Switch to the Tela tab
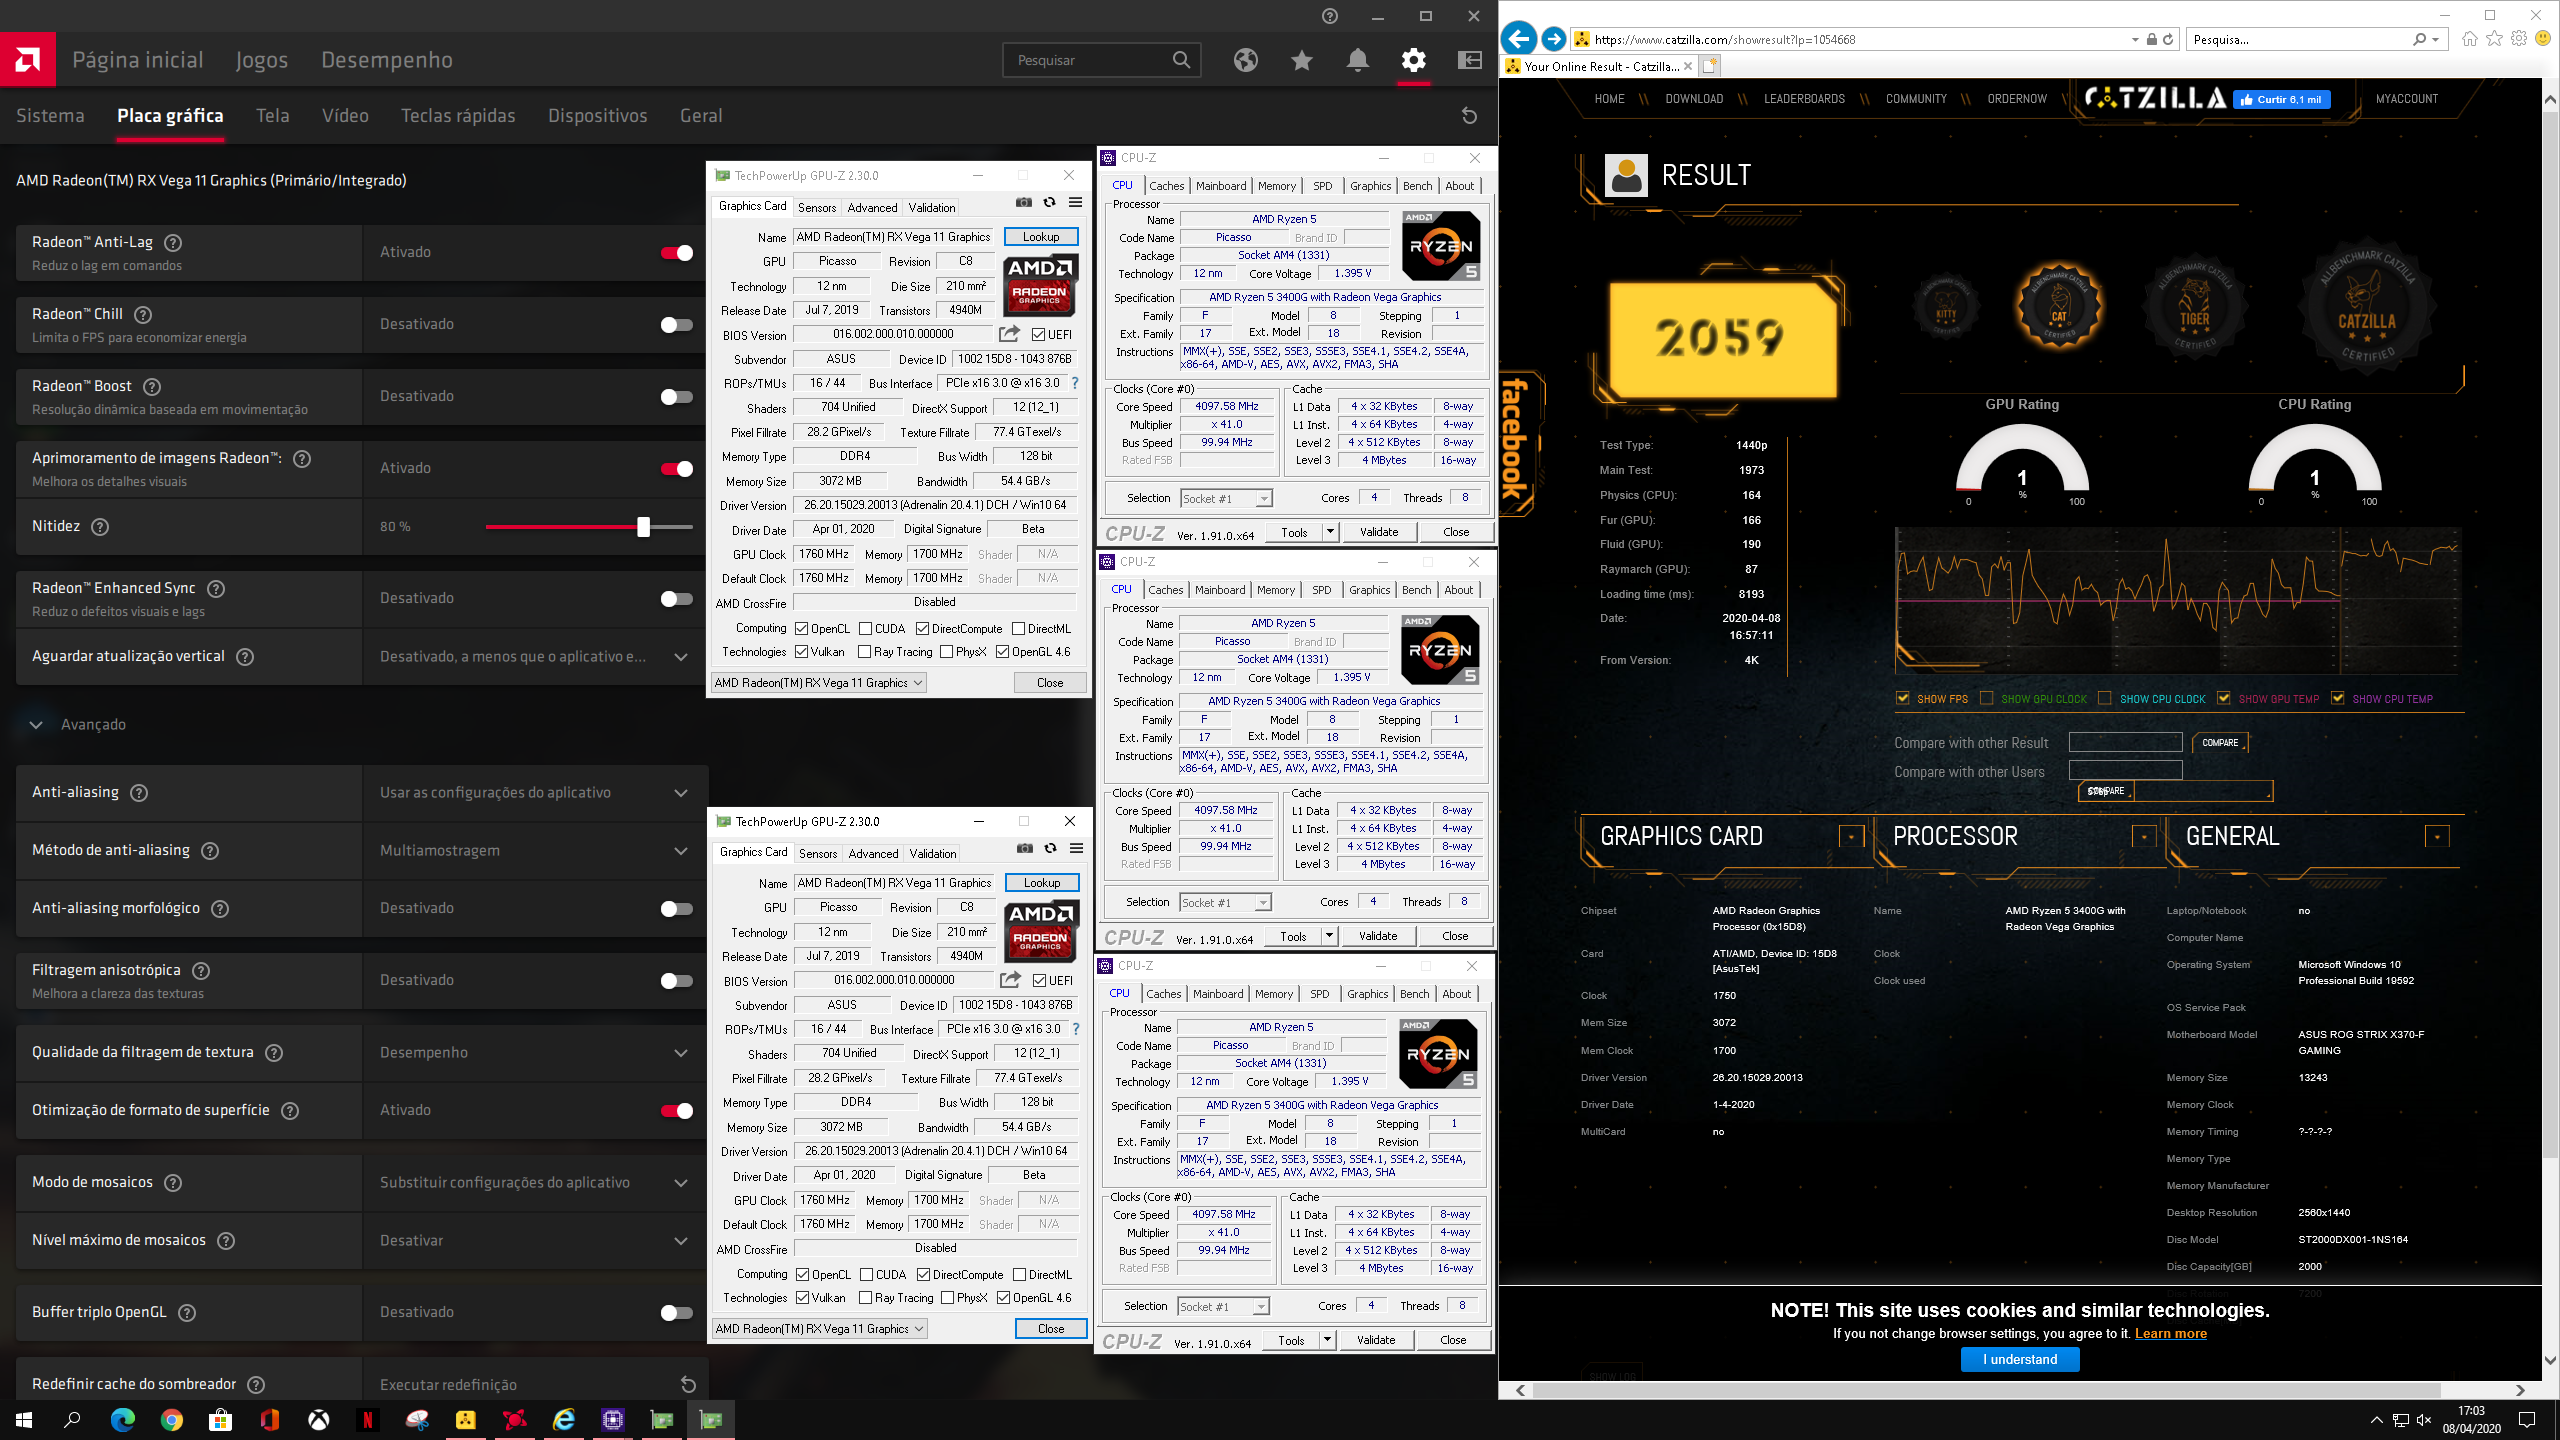This screenshot has height=1440, width=2560. [272, 116]
